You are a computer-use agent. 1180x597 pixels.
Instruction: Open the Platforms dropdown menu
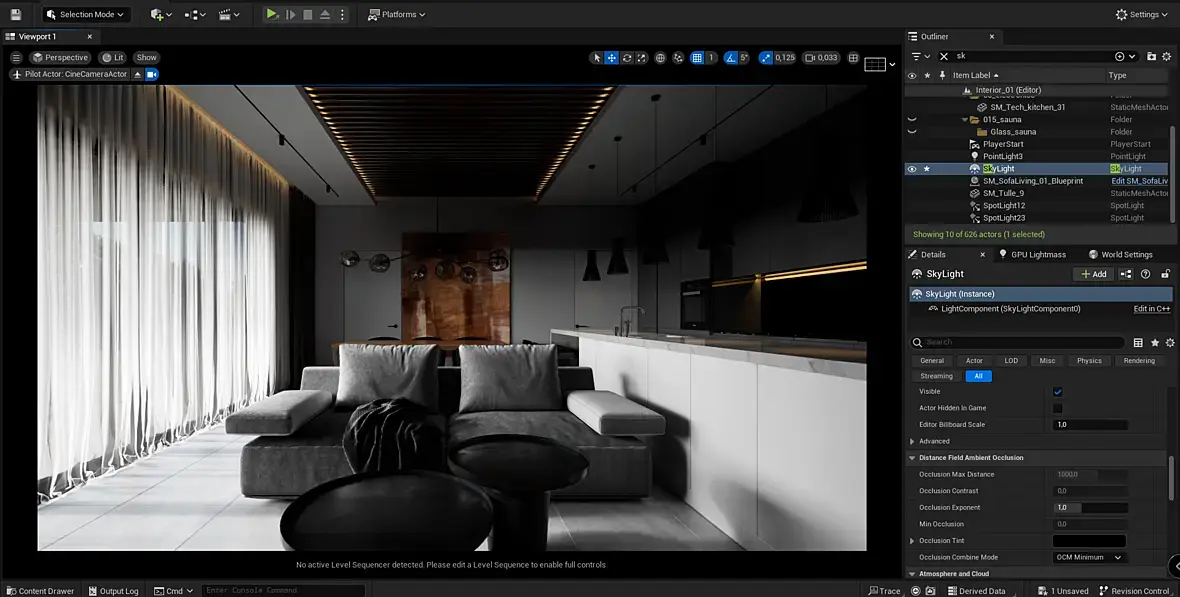point(397,14)
